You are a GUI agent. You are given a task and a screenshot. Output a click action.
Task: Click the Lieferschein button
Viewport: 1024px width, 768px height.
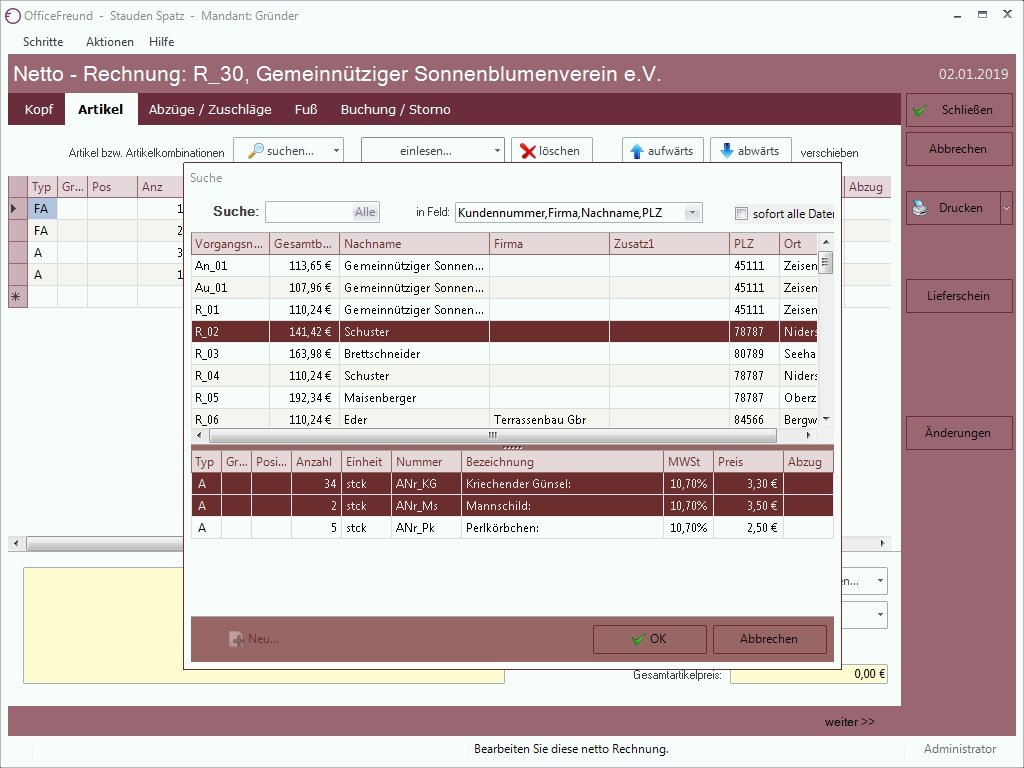(x=958, y=296)
